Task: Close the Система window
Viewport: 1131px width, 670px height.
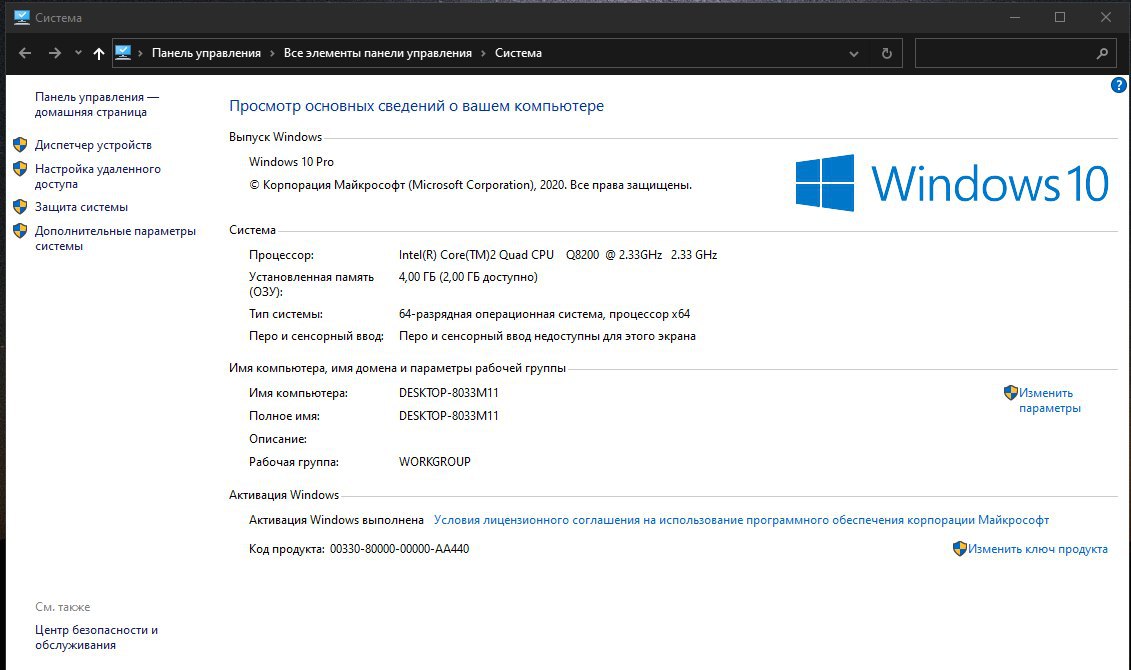Action: click(x=1105, y=17)
